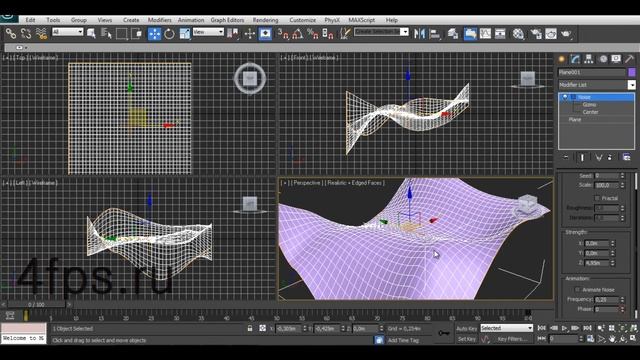Click the Bind to Space Warp icon
This screenshot has height=360, width=640.
coord(41,33)
